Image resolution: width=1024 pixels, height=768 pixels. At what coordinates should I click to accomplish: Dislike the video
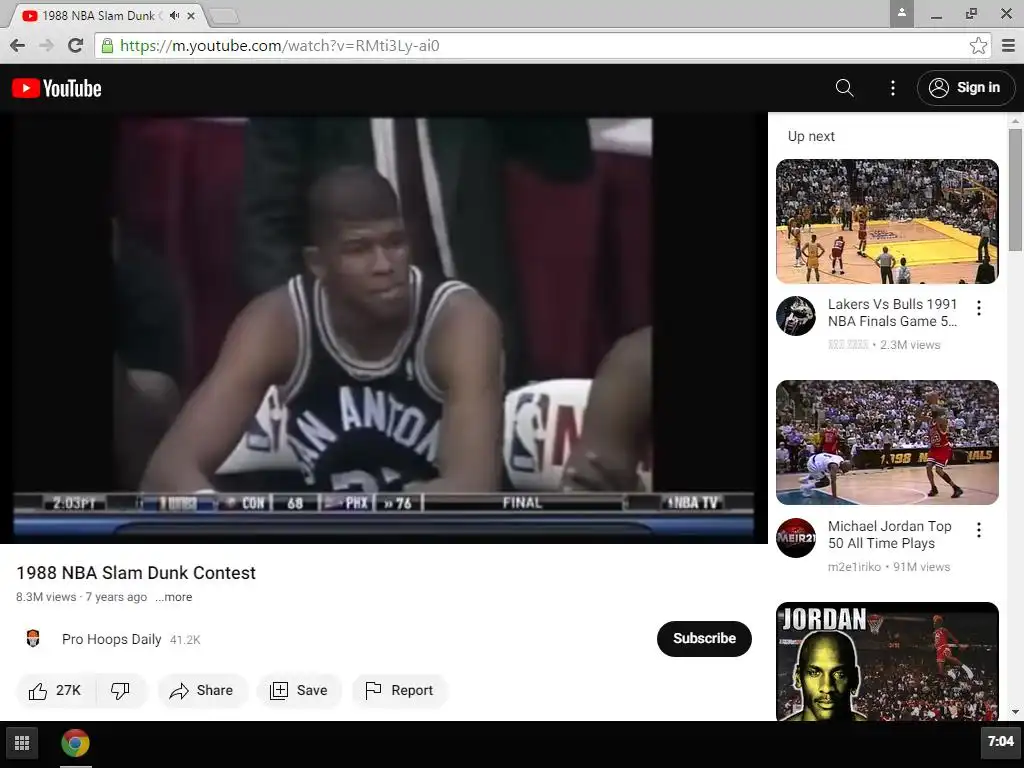[121, 690]
